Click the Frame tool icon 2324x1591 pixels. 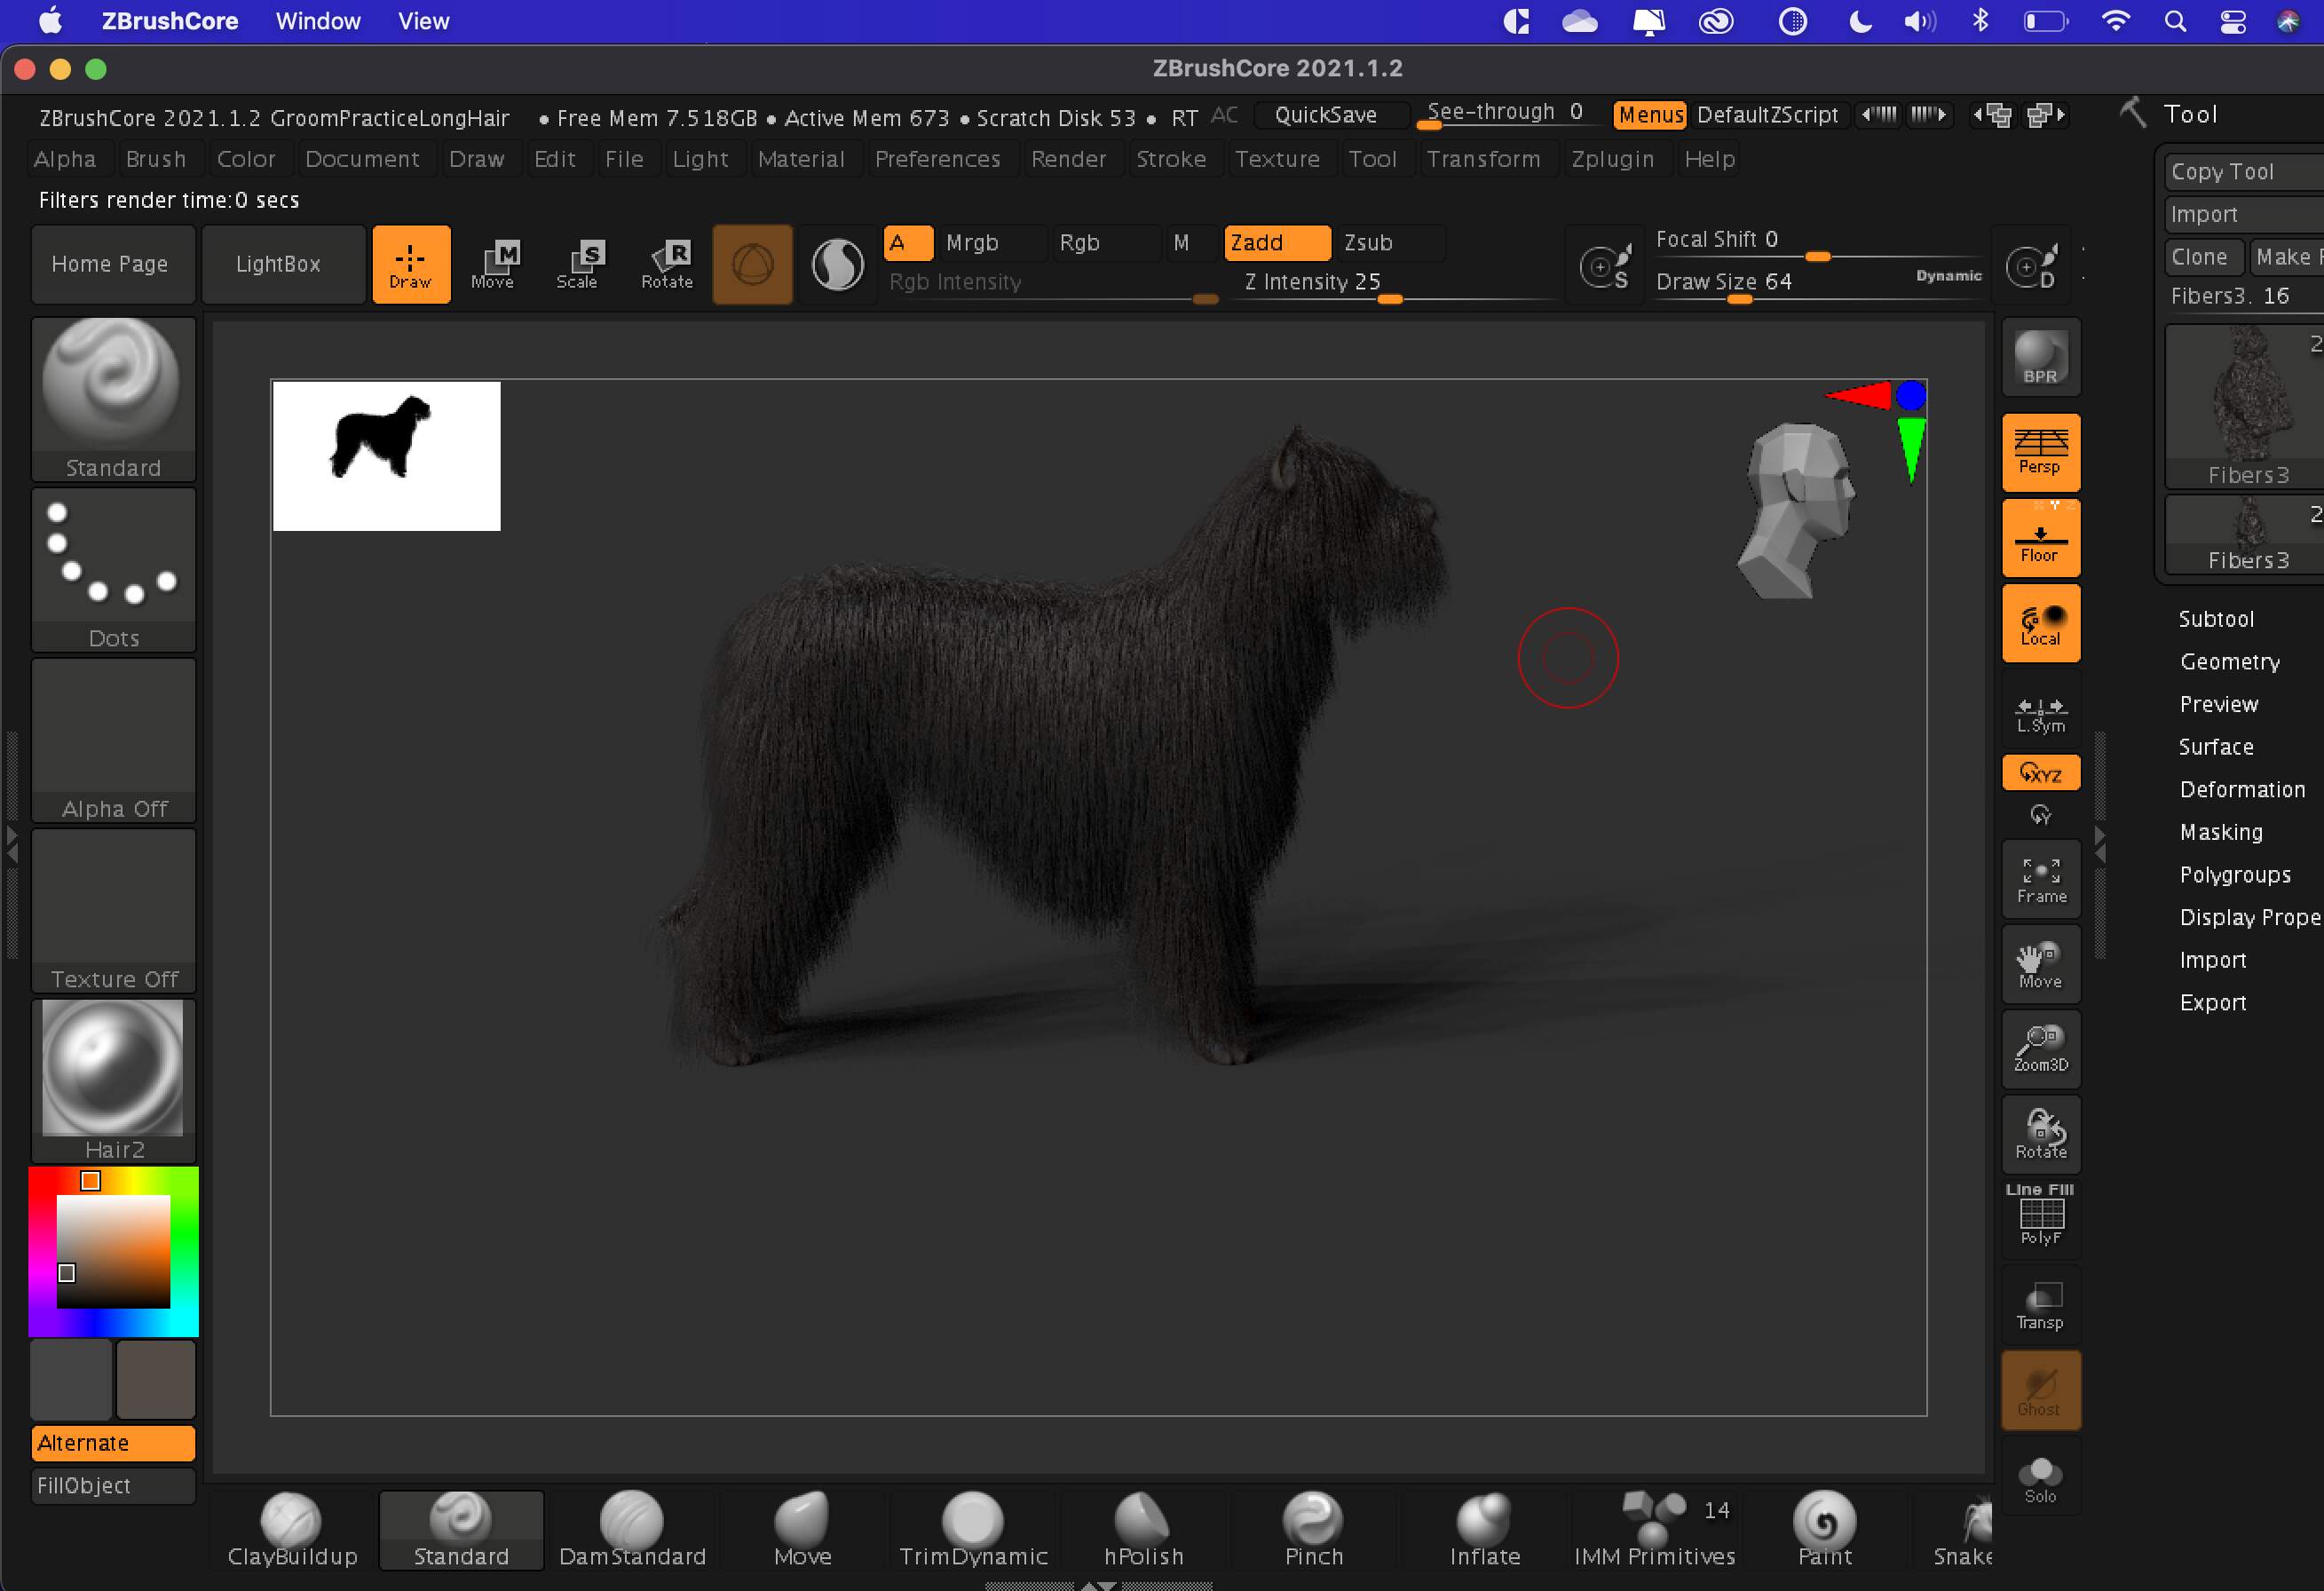coord(2040,878)
